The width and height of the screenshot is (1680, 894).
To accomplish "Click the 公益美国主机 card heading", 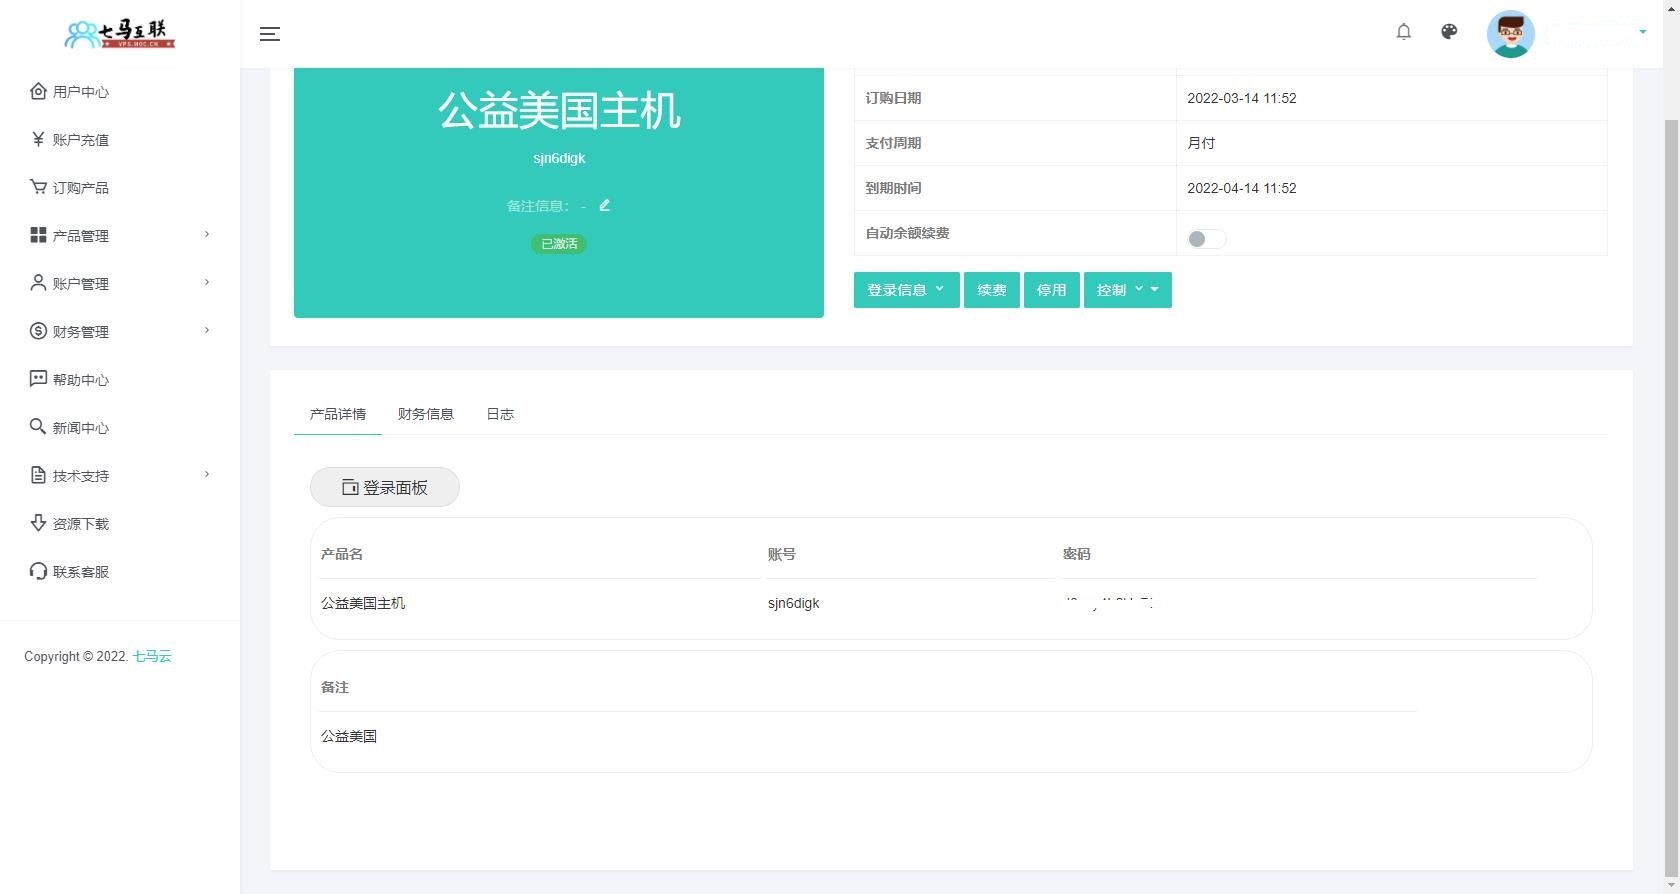I will (559, 110).
